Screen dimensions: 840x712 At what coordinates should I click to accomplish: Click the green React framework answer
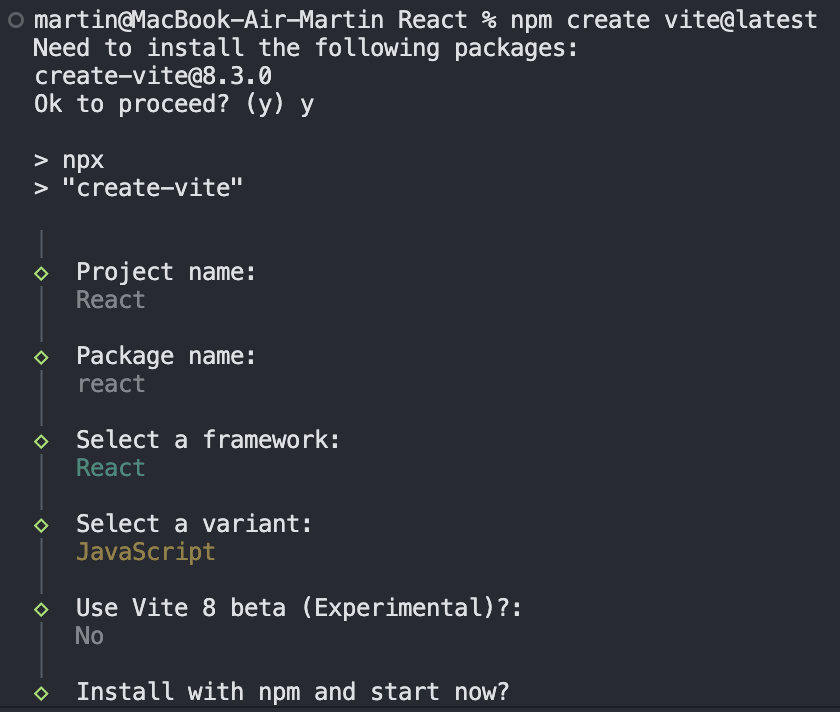(x=111, y=468)
